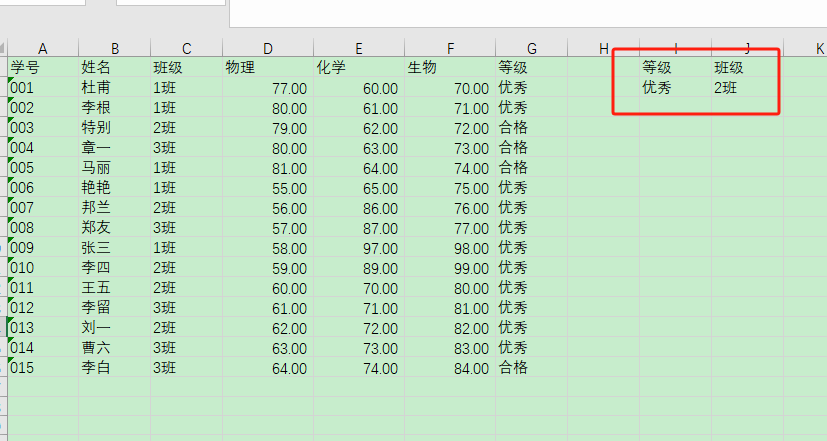827x441 pixels.
Task: Select student ID cell 012
Action: [x=43, y=308]
